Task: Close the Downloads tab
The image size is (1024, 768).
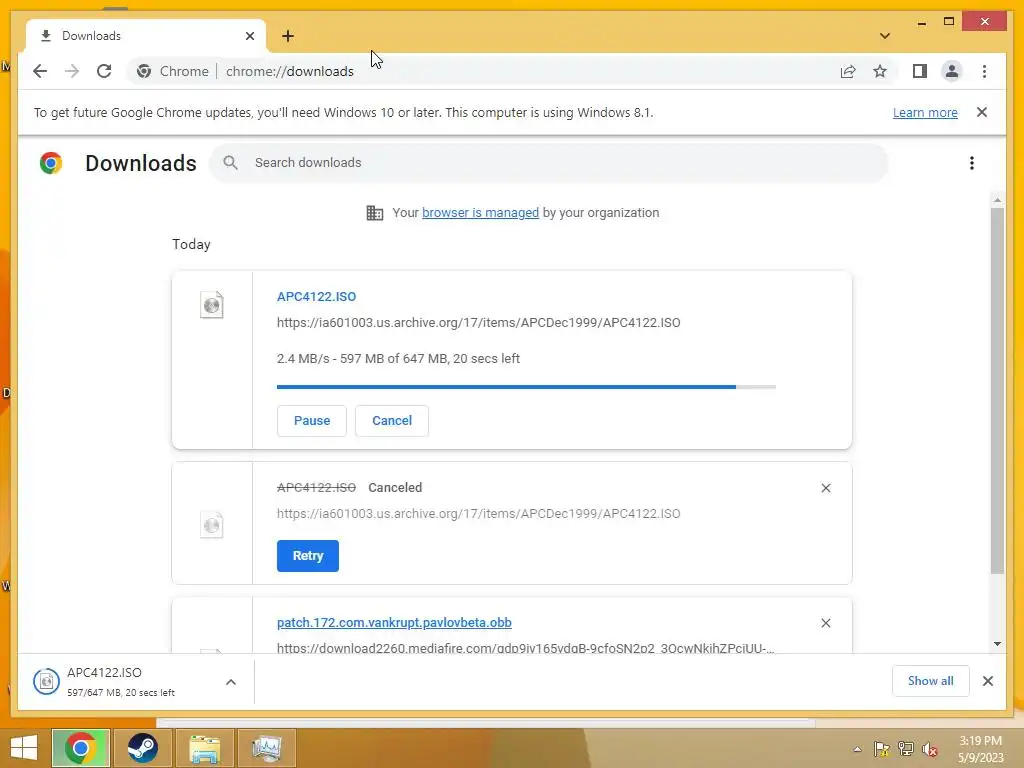Action: tap(249, 36)
